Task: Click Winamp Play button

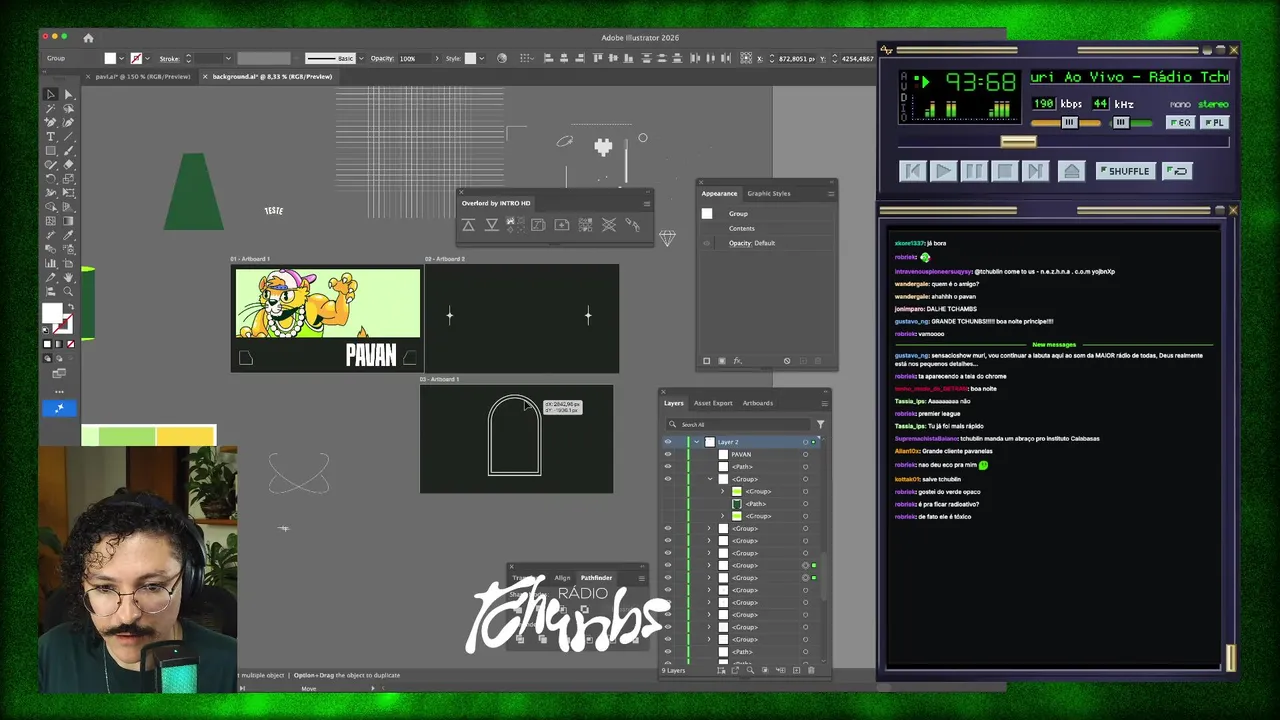Action: [944, 171]
